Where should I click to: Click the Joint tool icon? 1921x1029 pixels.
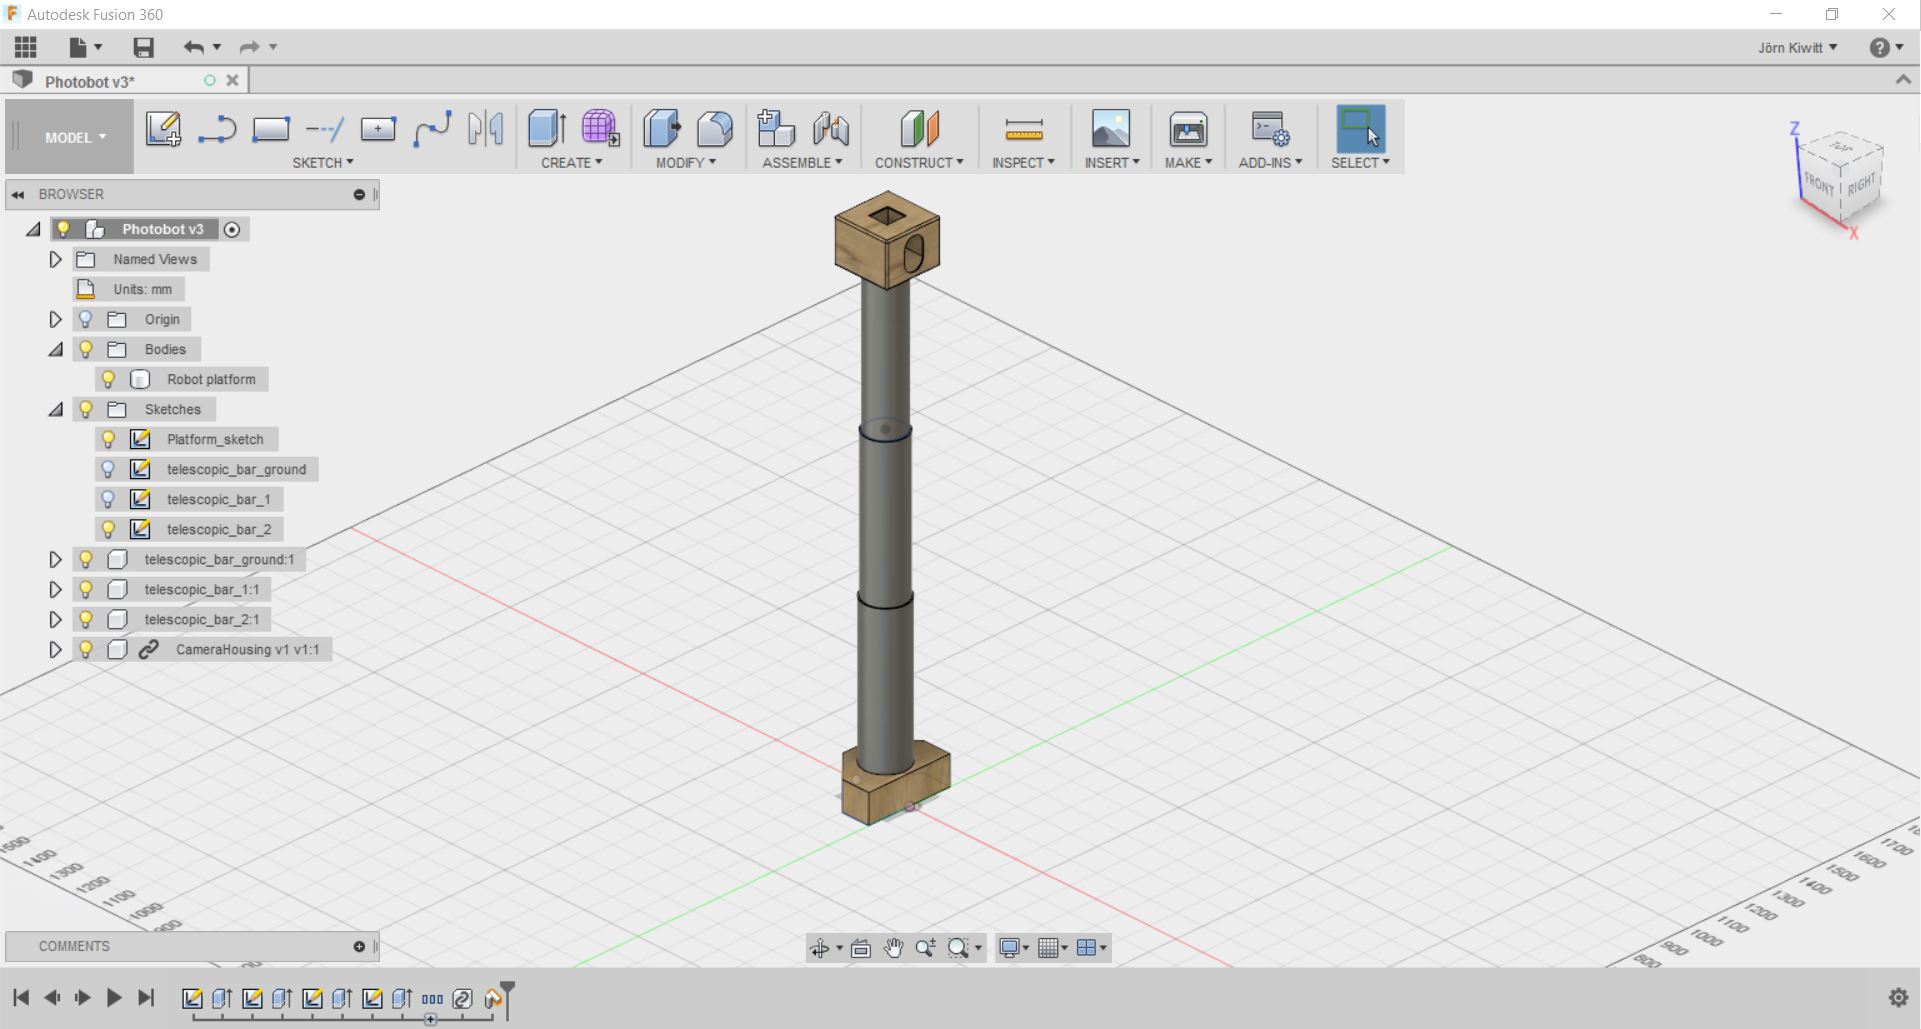click(x=830, y=129)
